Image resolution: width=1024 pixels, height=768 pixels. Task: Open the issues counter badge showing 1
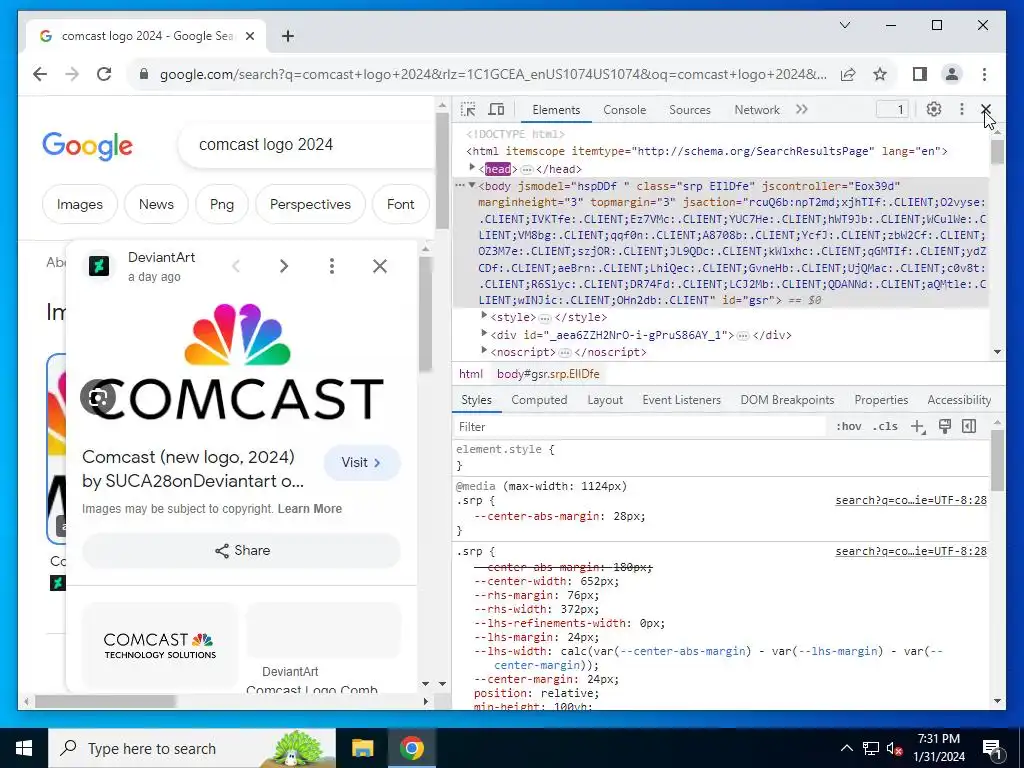pos(893,110)
